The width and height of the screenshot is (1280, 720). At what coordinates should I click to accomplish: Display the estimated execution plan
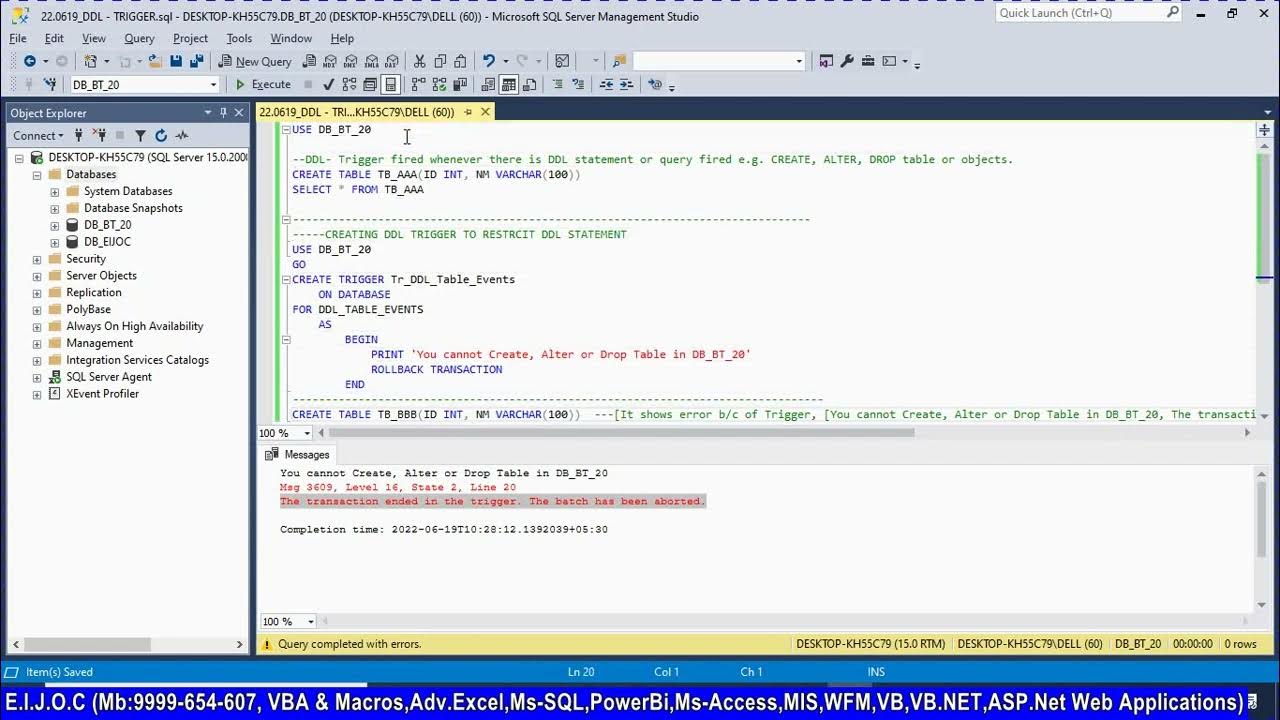pos(349,85)
